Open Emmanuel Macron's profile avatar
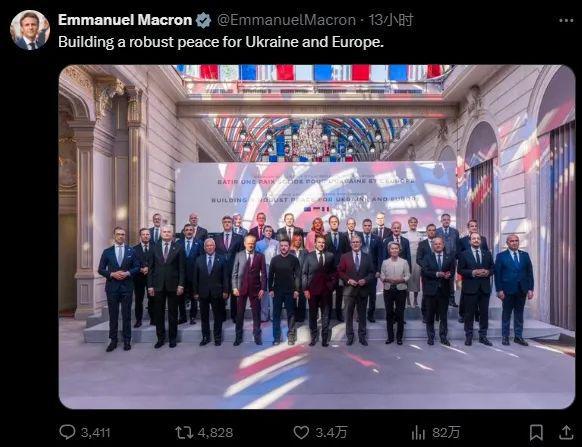582x447 pixels. [x=30, y=30]
